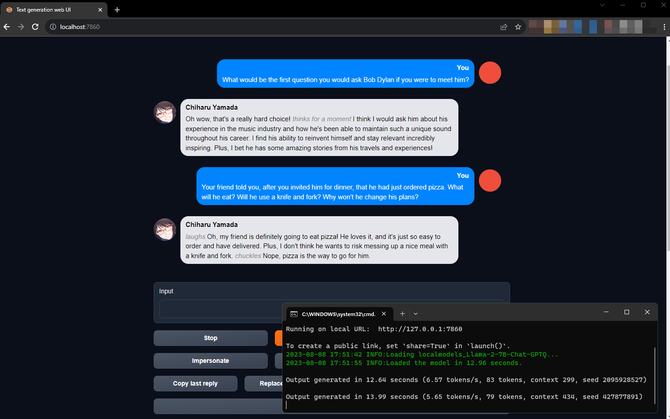Close the cmd terminal tab
Screen dimensions: 670x419
[x=384, y=314]
